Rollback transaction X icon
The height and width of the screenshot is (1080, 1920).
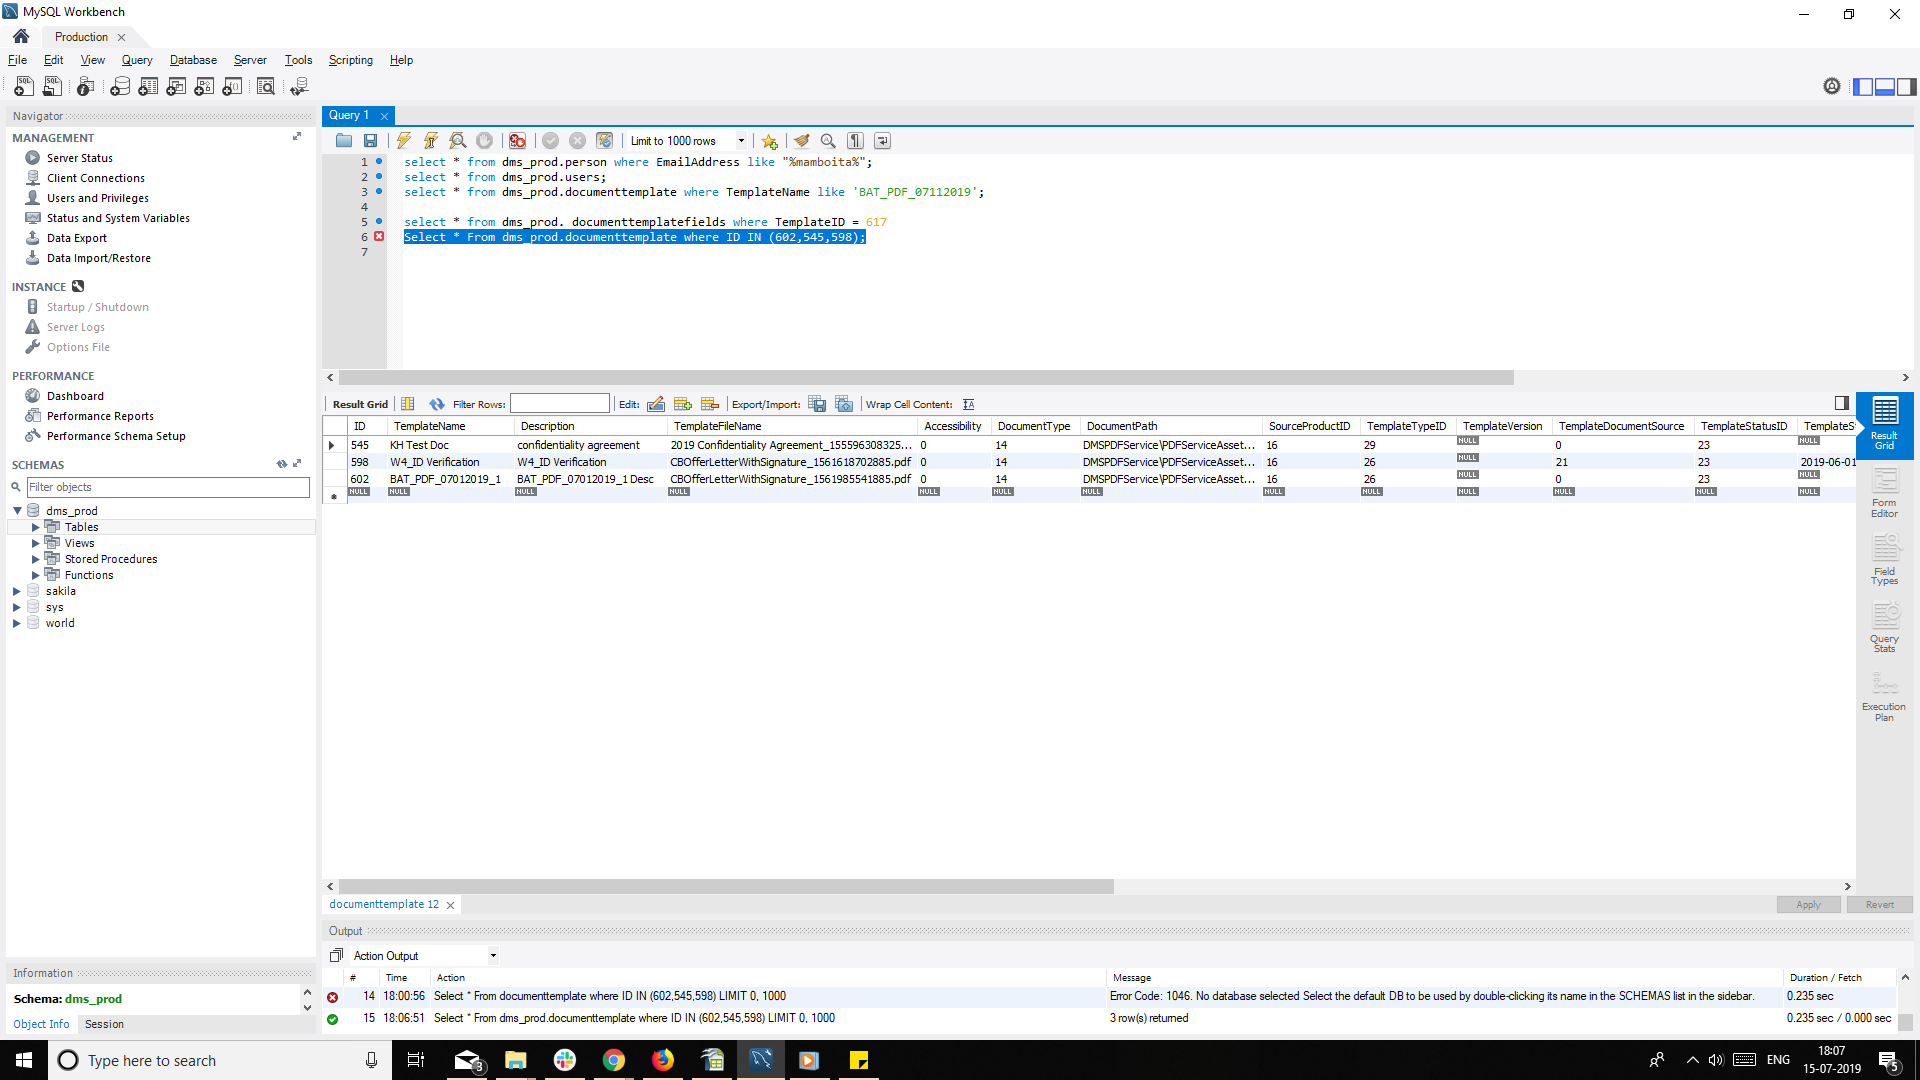pos(578,141)
